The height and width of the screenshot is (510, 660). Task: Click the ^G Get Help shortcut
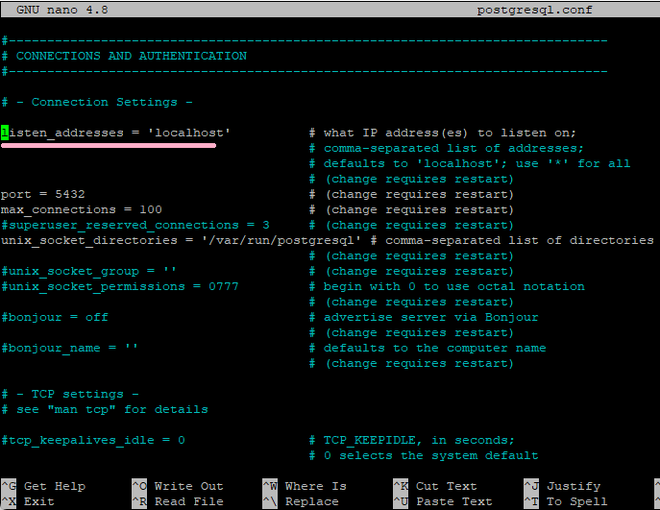(43, 486)
